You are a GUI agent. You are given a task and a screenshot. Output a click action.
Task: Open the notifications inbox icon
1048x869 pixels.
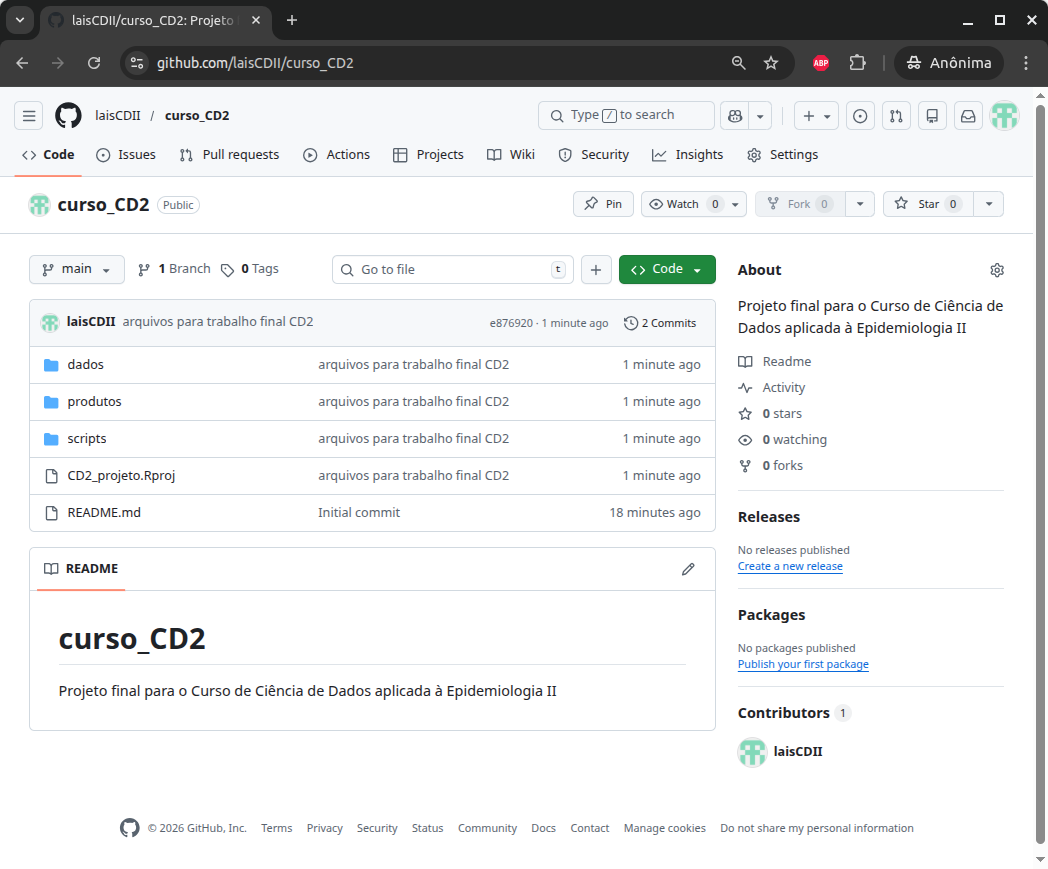tap(968, 116)
